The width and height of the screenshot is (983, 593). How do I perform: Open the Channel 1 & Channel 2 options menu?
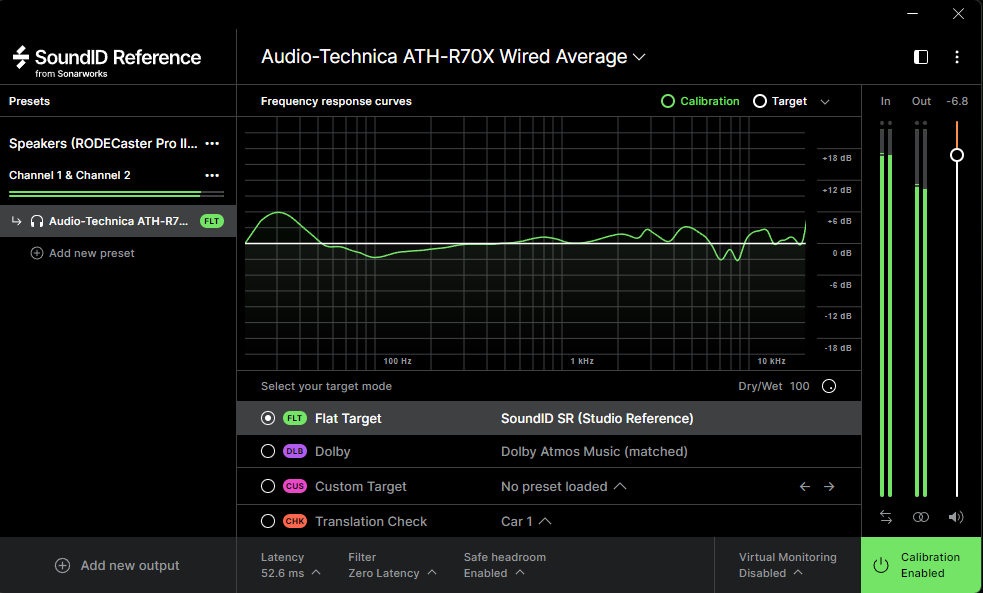(212, 176)
